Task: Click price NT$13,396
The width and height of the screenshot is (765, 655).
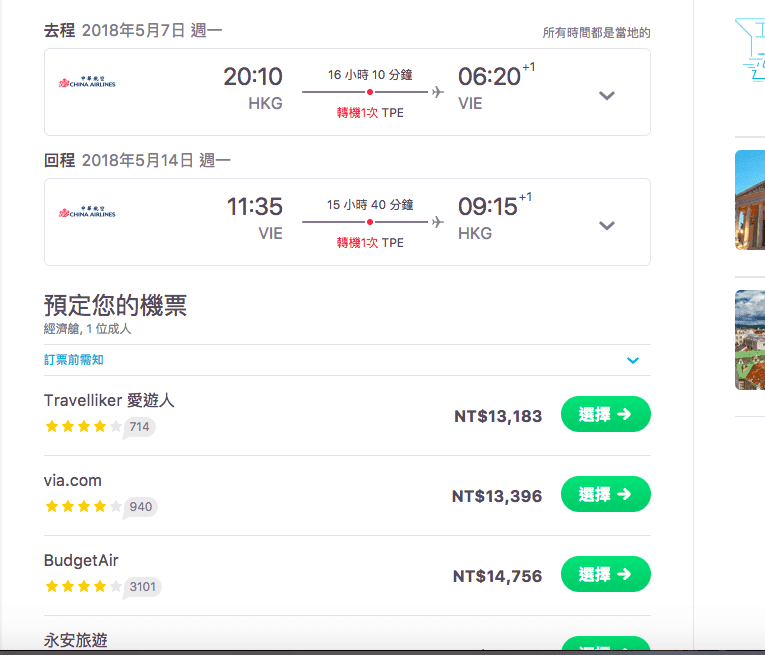Action: tap(497, 496)
